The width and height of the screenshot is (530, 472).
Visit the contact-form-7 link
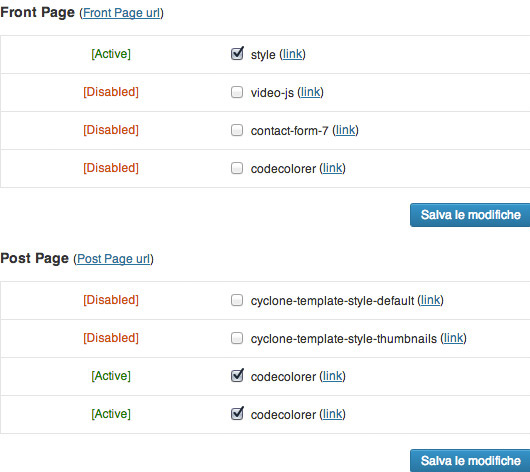(345, 130)
